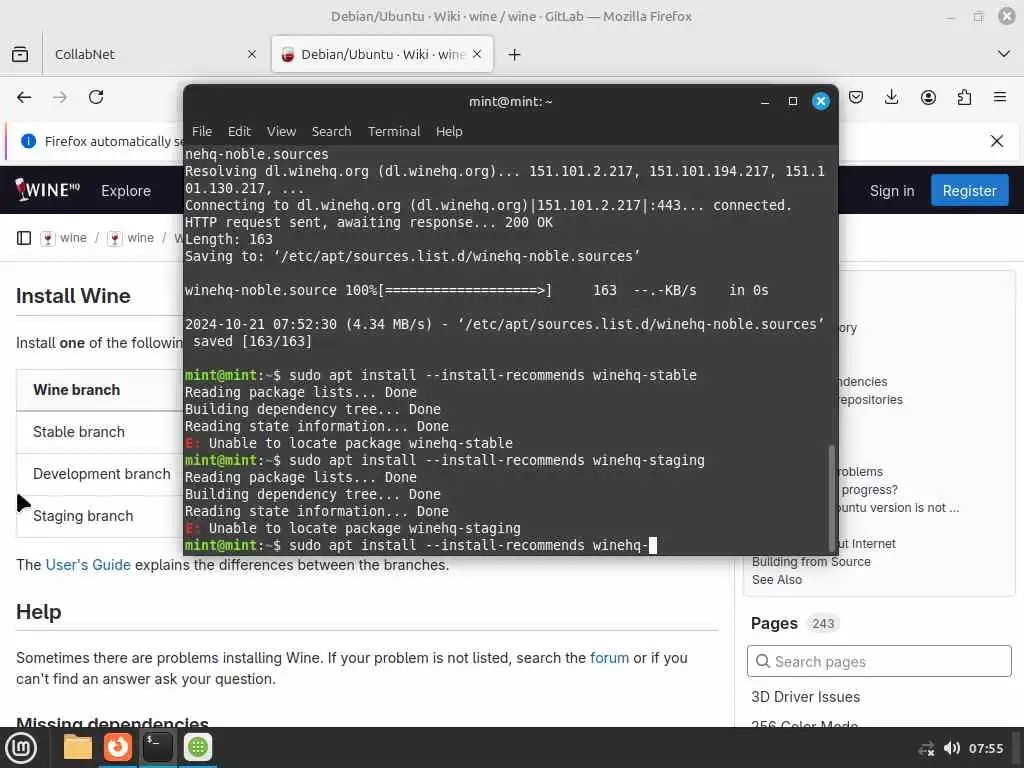Click the Wine branch table header

(x=76, y=390)
